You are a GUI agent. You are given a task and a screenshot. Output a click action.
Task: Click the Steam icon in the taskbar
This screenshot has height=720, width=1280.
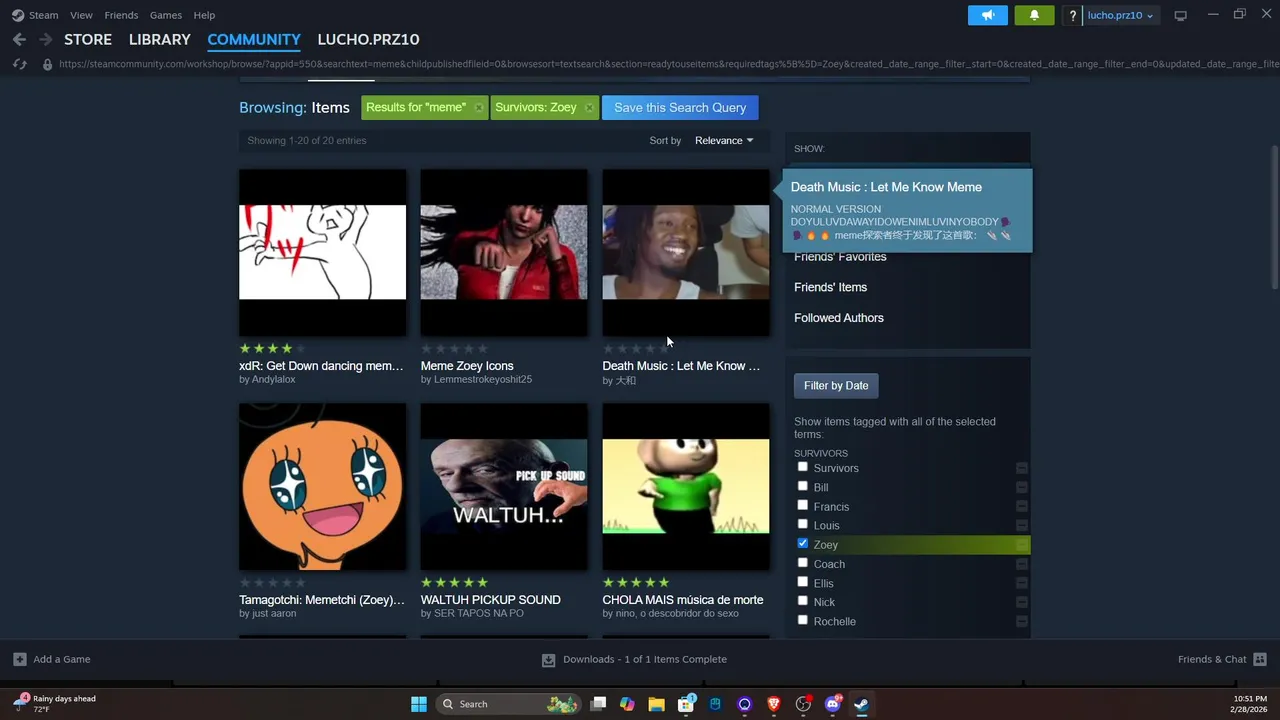pos(861,704)
